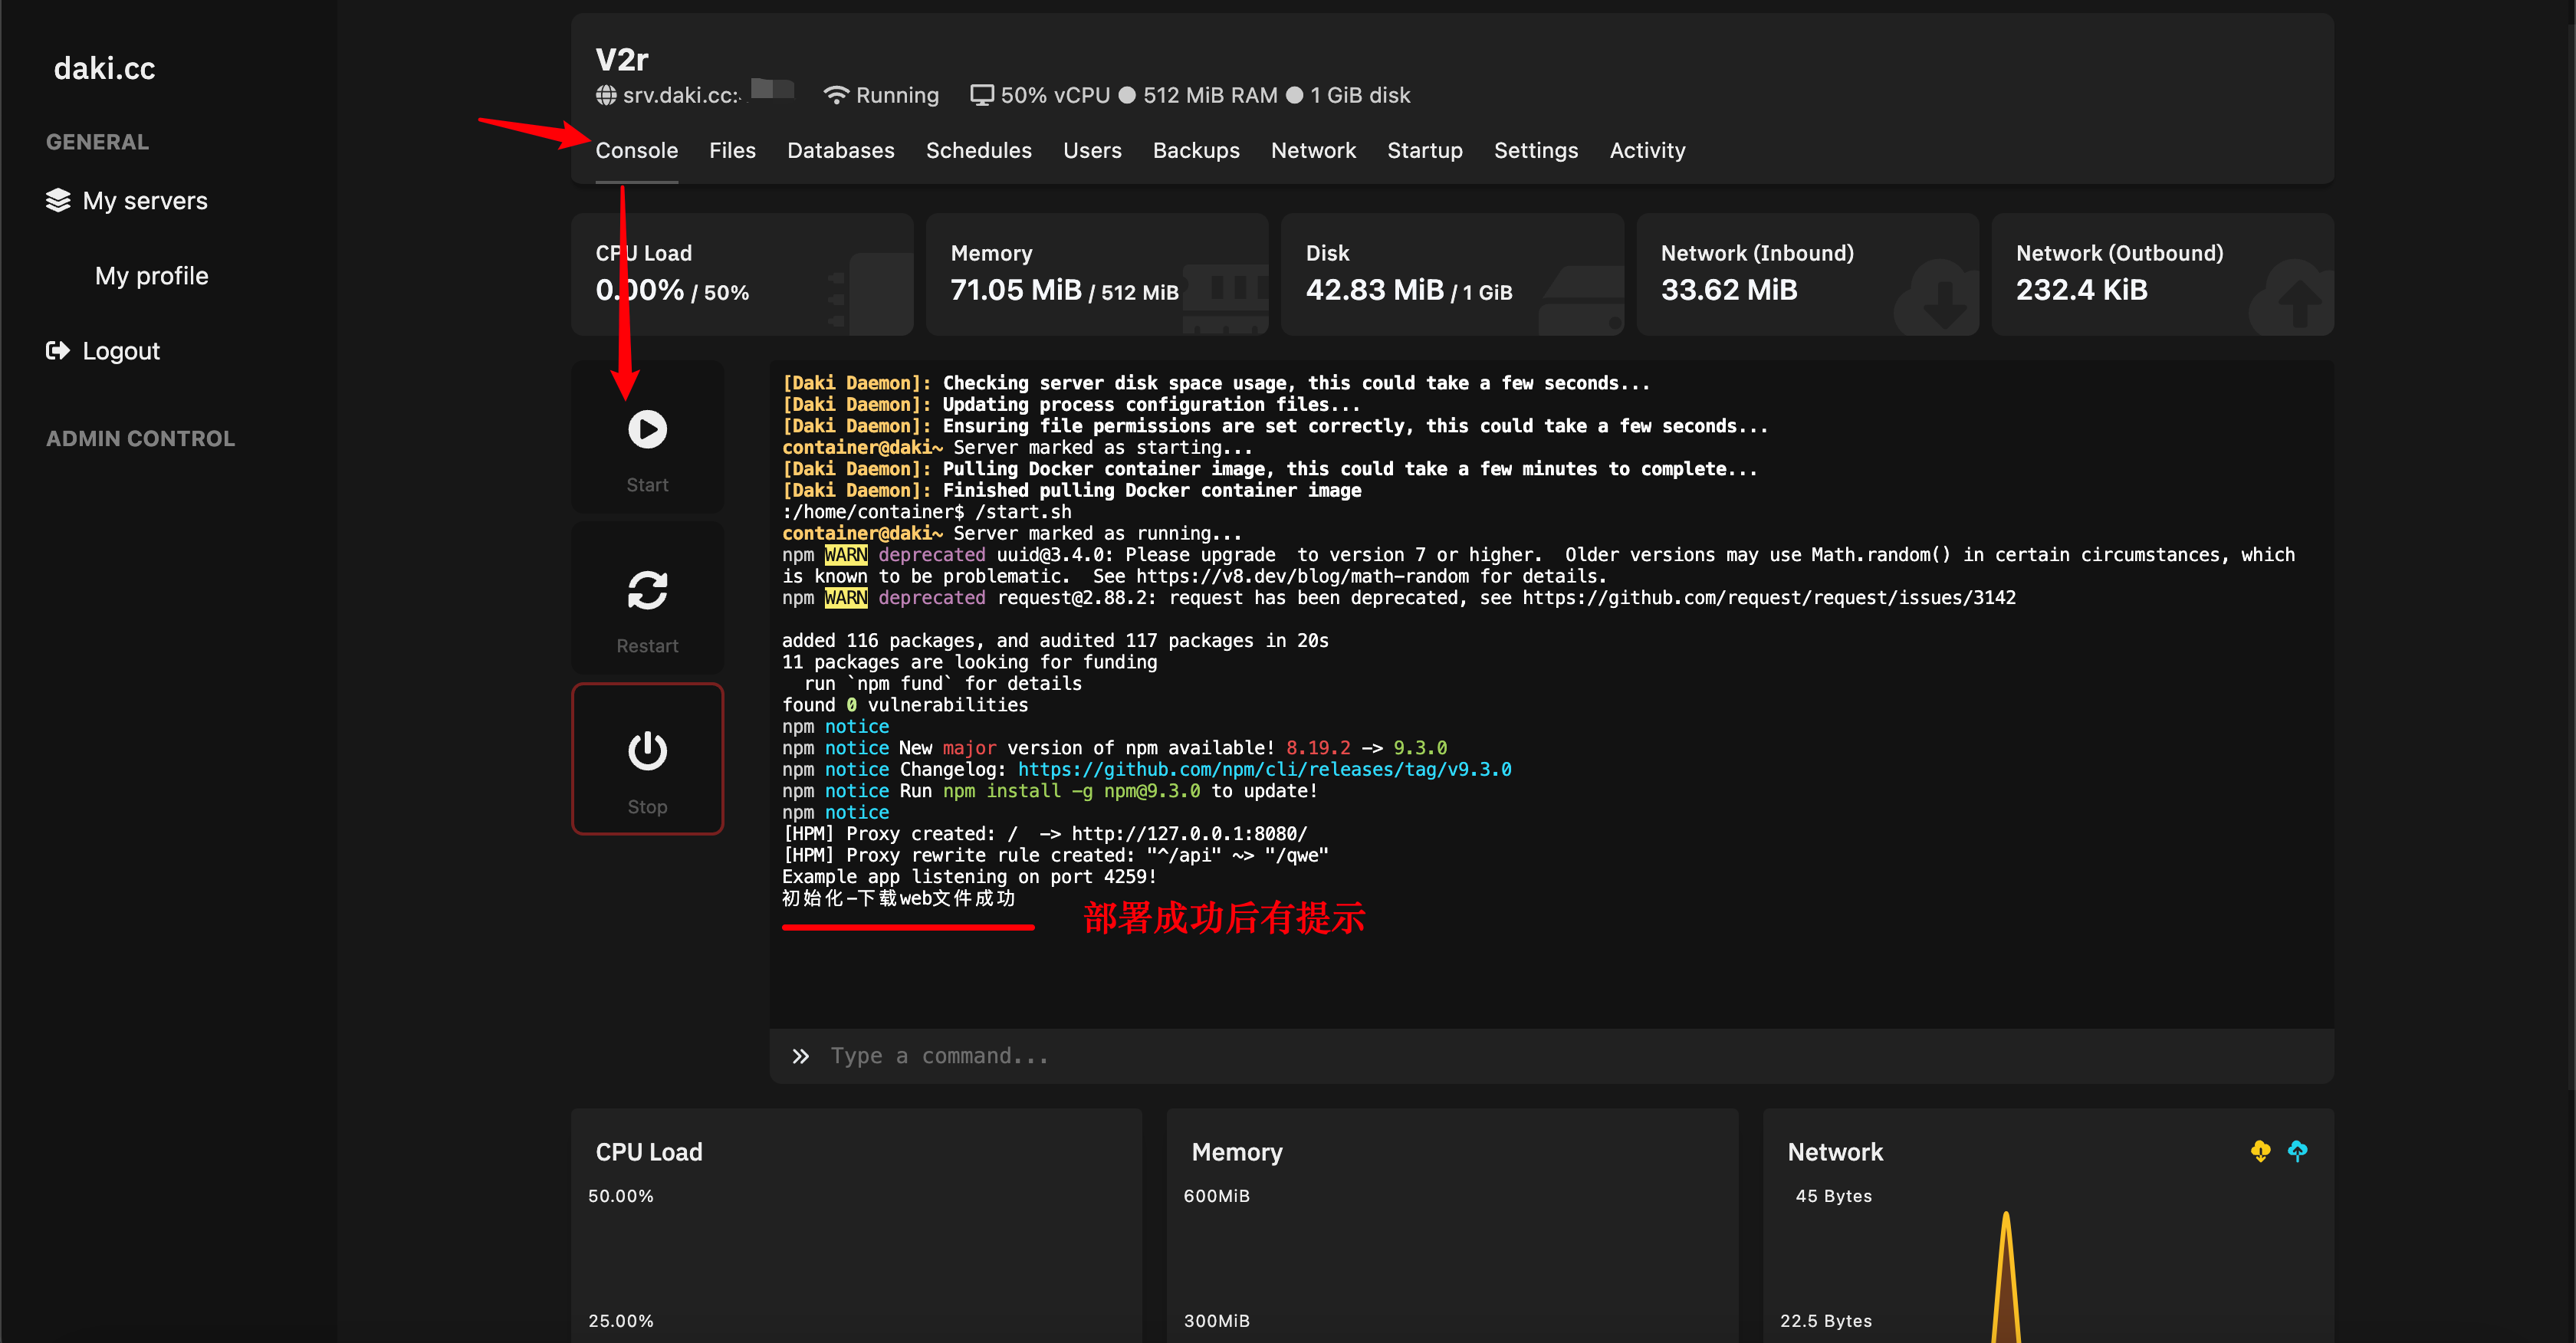The image size is (2576, 1343).
Task: Click the monitor icon beside 50% vCPU
Action: 982,95
